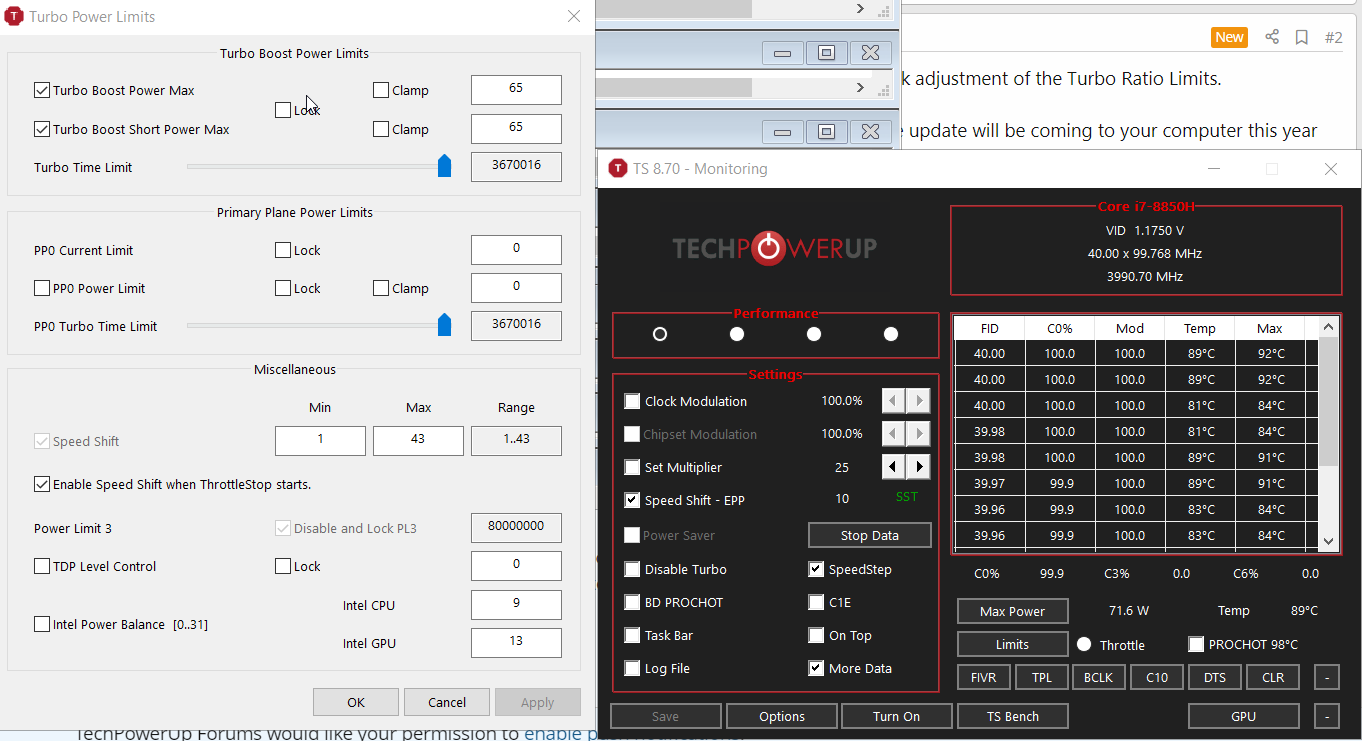Edit Turbo Boost Power Max value field
Image resolution: width=1362 pixels, height=741 pixels.
(x=516, y=89)
